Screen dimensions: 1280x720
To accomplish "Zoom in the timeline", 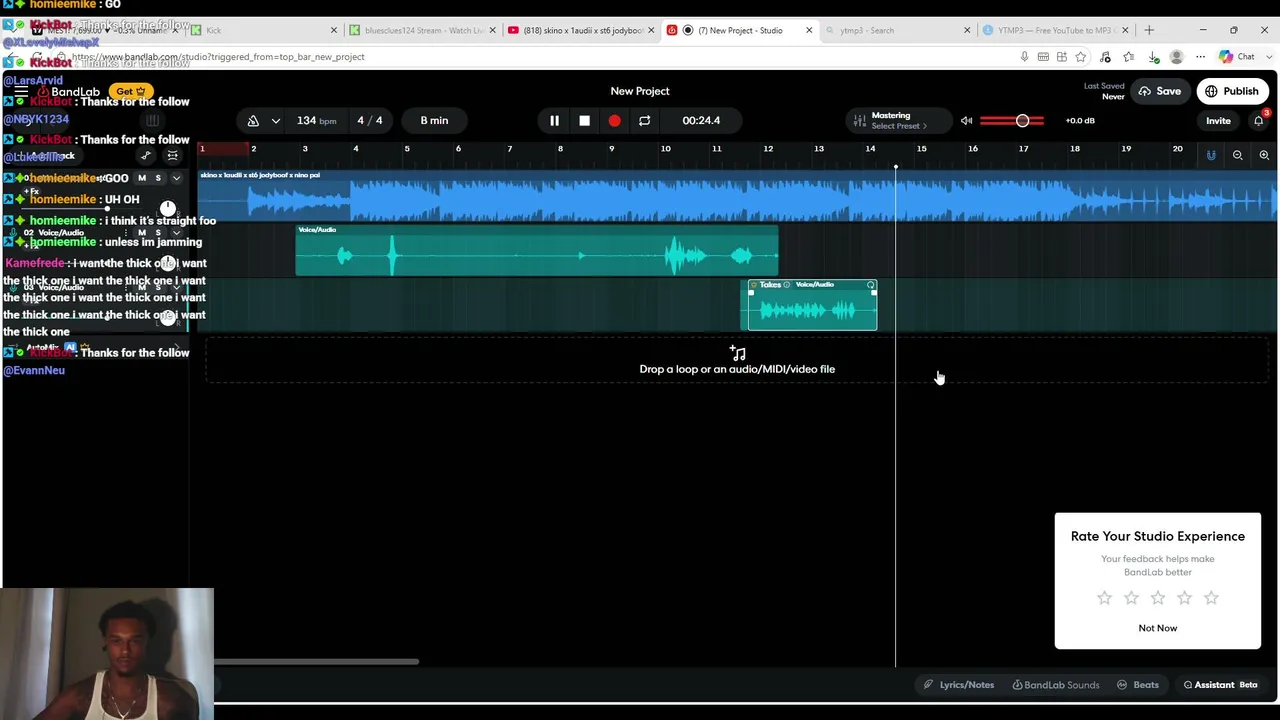I will tap(1264, 155).
